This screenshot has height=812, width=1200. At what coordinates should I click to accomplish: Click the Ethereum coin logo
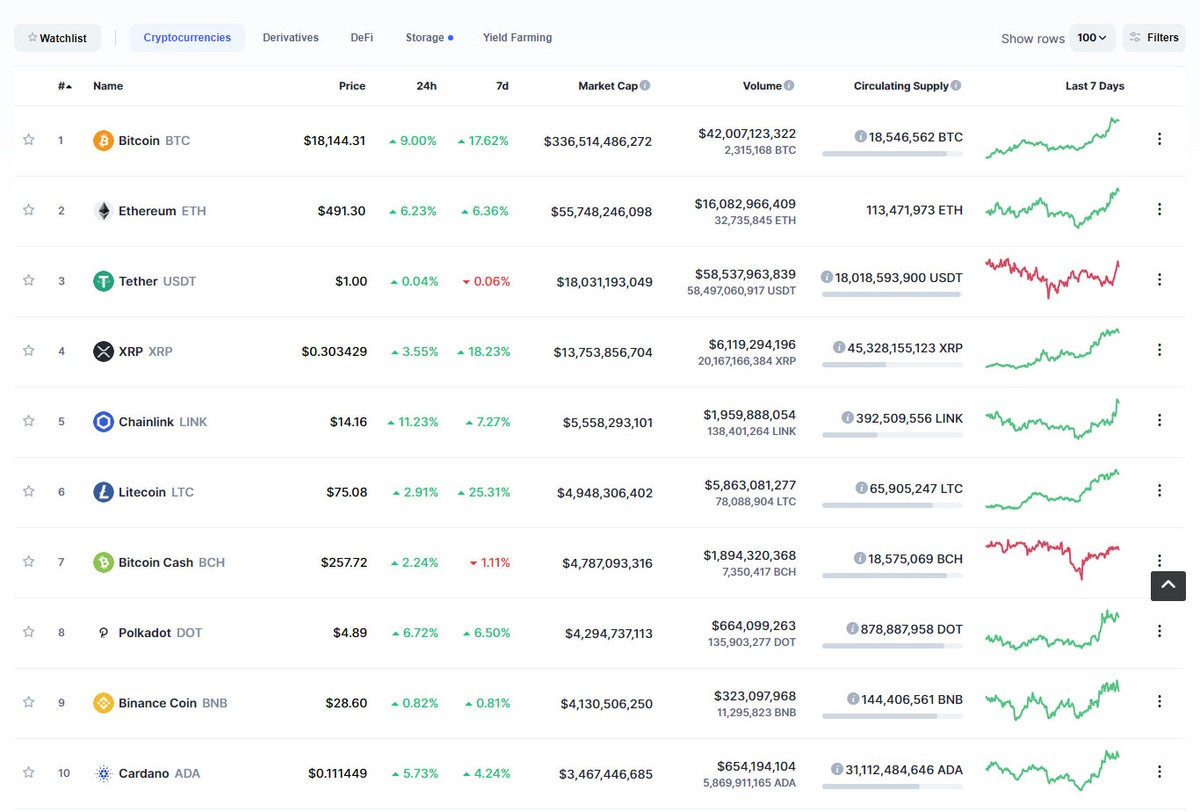click(101, 211)
